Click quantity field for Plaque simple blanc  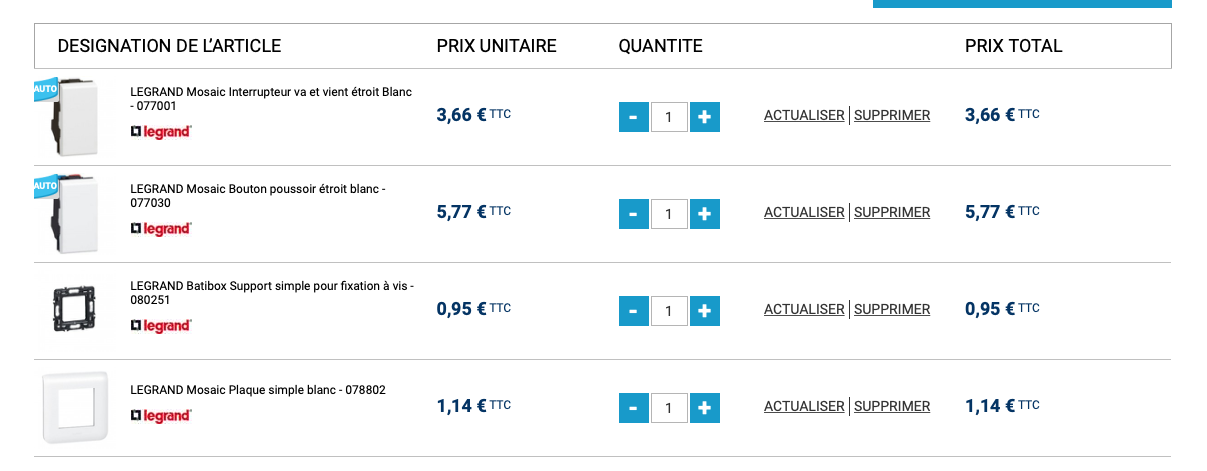click(669, 408)
